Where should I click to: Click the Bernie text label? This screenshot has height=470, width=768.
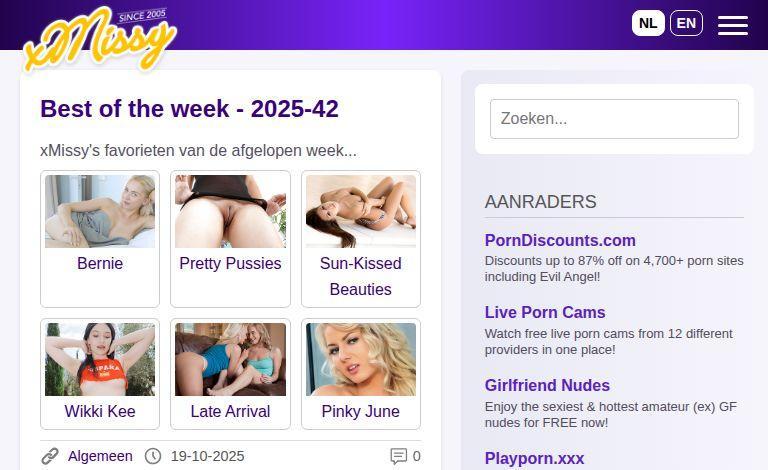click(x=100, y=263)
